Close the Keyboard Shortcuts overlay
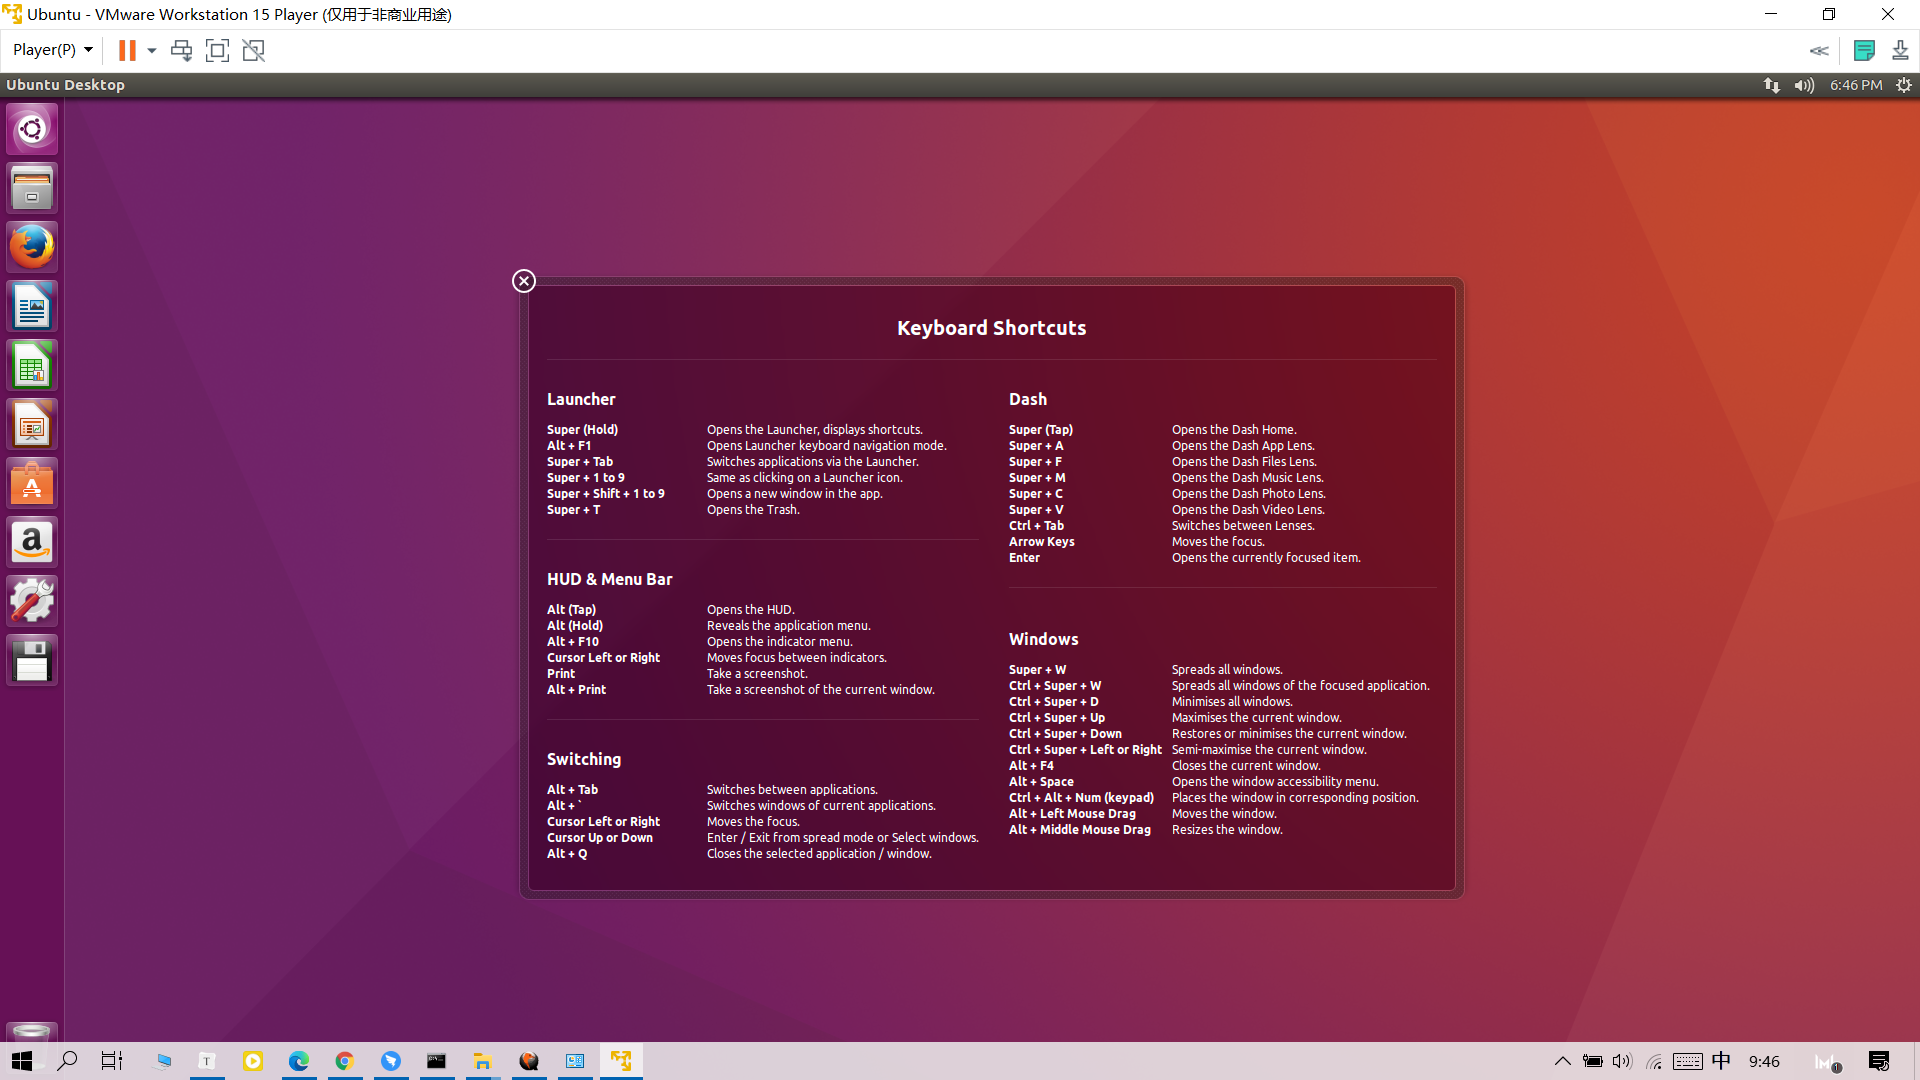 point(524,281)
